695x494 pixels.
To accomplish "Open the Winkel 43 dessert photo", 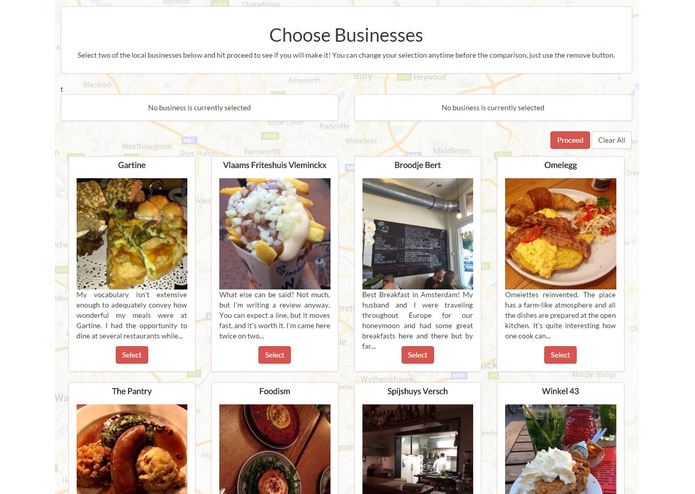I will pos(560,449).
